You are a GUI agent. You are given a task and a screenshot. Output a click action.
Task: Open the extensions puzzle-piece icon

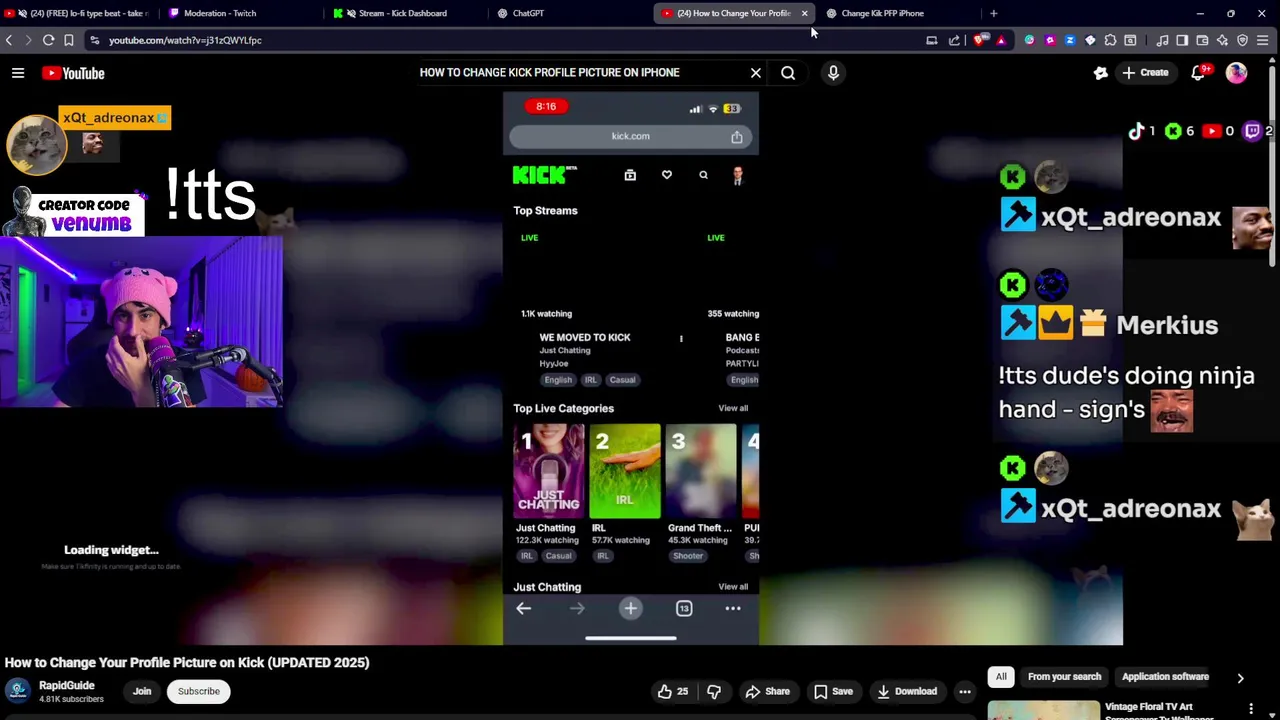(1110, 40)
